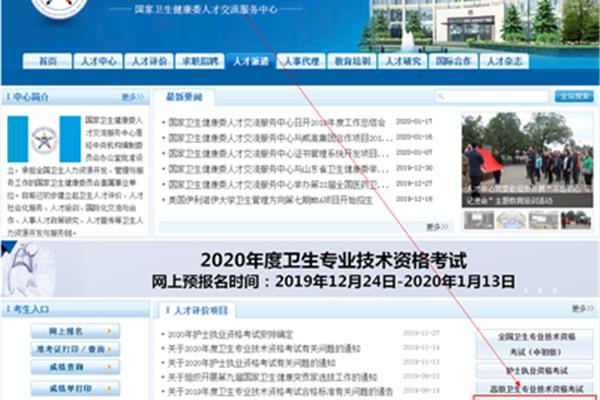The height and width of the screenshot is (400, 600).
Task: Switch to the 最新要闻 tab
Action: [184, 97]
